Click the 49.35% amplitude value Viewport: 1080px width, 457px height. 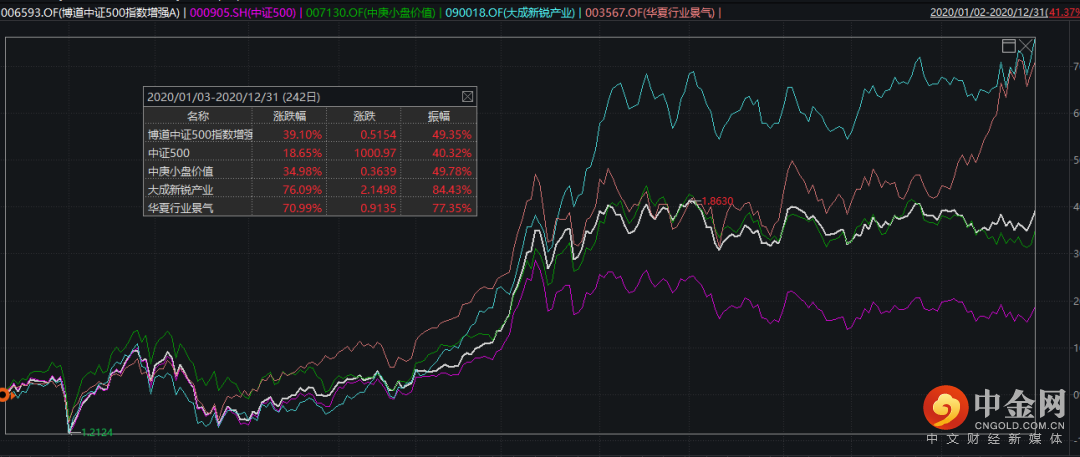pos(453,134)
